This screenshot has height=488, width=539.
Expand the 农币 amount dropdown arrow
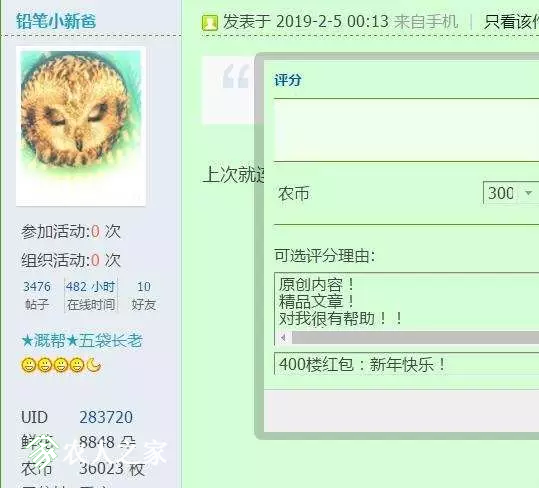(529, 193)
